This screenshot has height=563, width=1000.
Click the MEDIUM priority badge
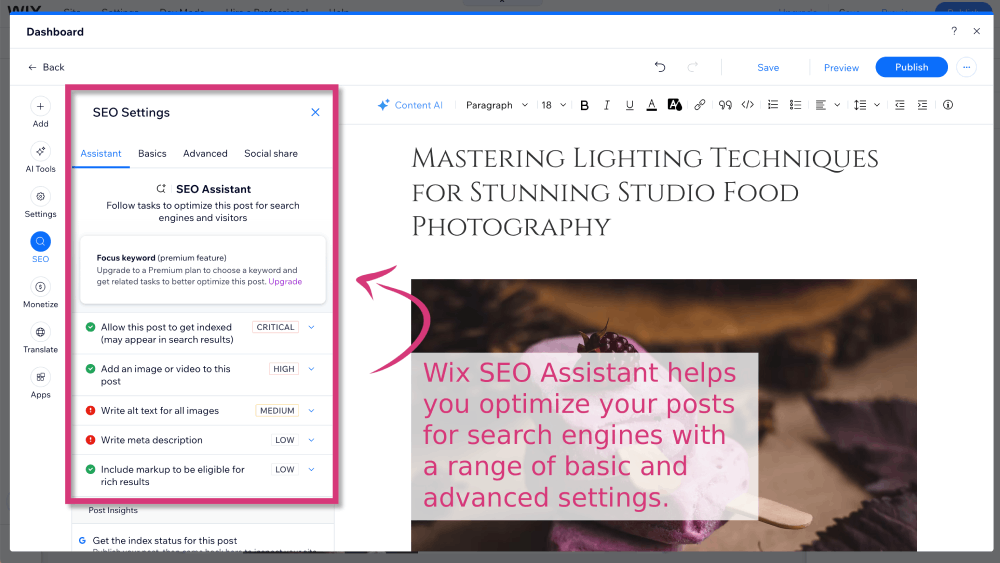[277, 411]
